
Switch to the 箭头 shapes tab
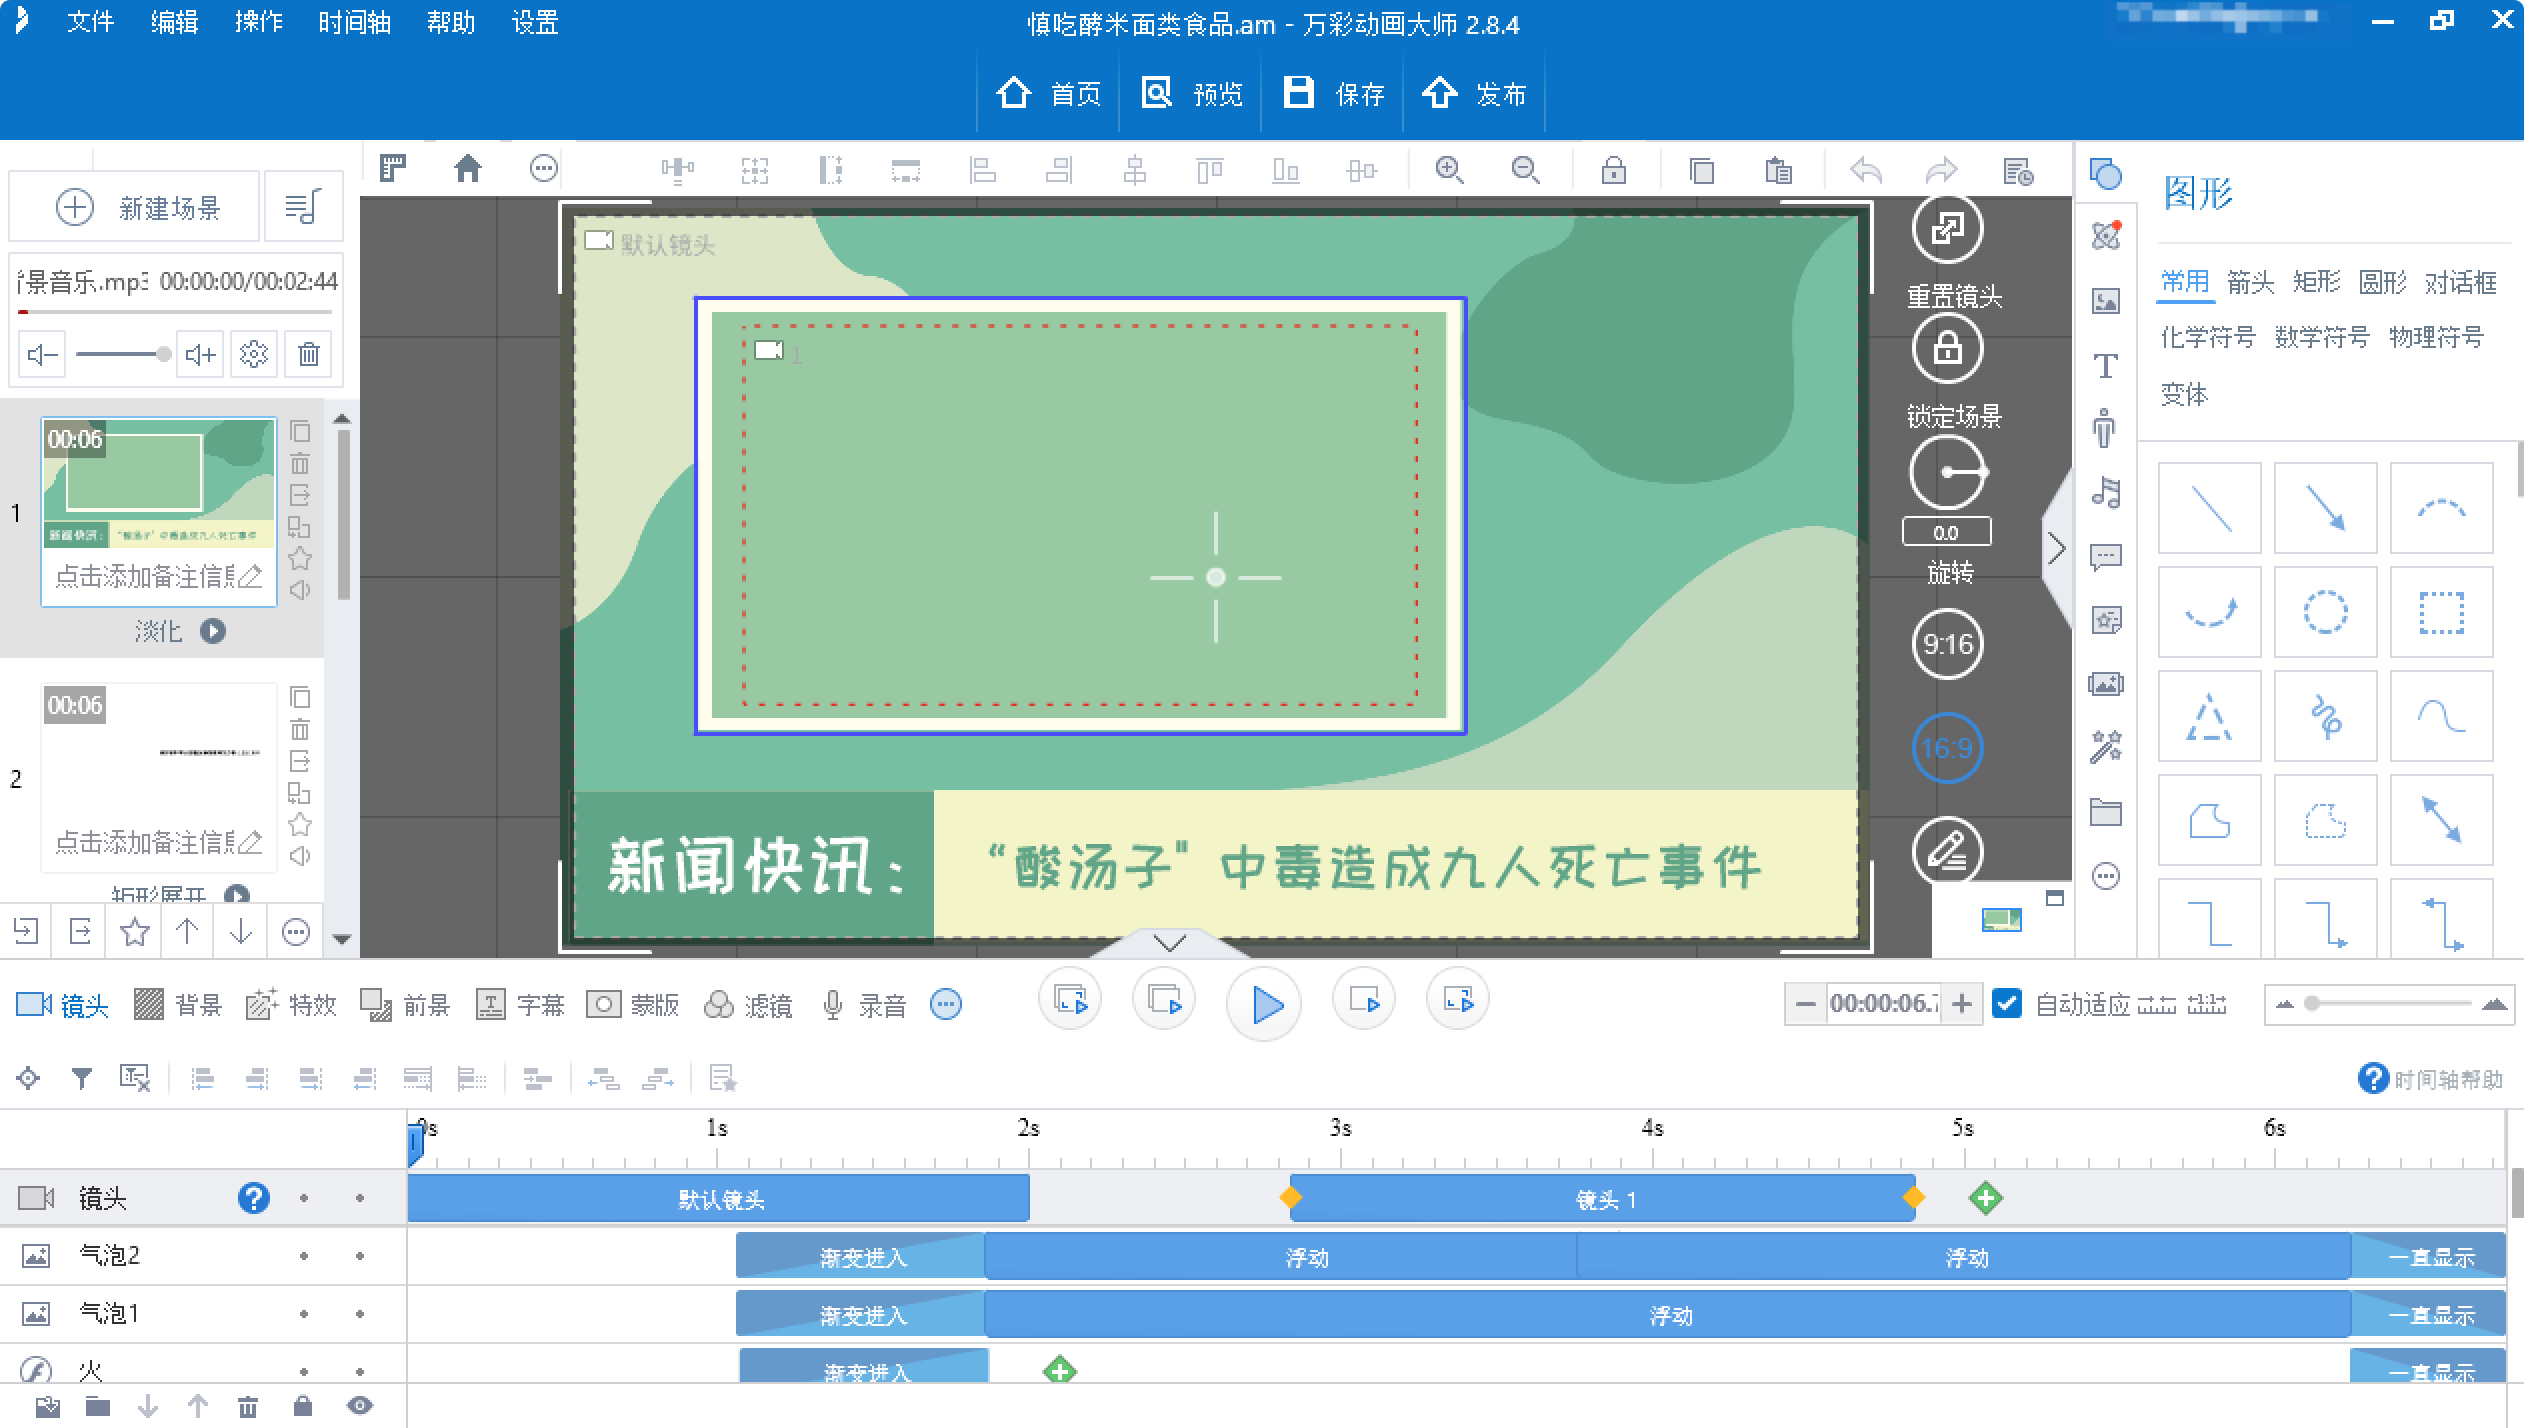[2250, 283]
